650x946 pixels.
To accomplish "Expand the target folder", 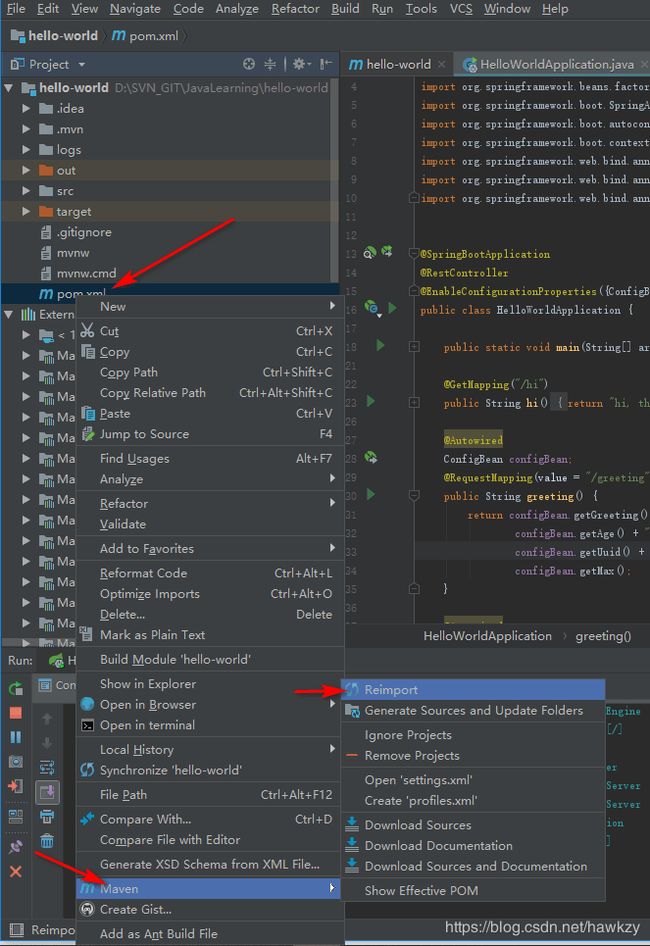I will pyautogui.click(x=26, y=212).
